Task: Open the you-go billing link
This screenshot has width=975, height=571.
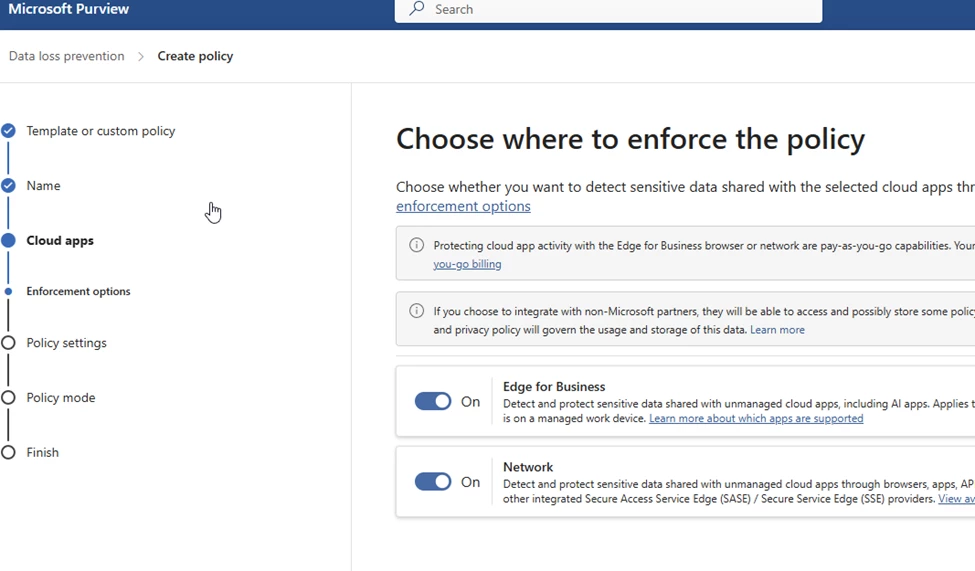Action: click(x=467, y=264)
